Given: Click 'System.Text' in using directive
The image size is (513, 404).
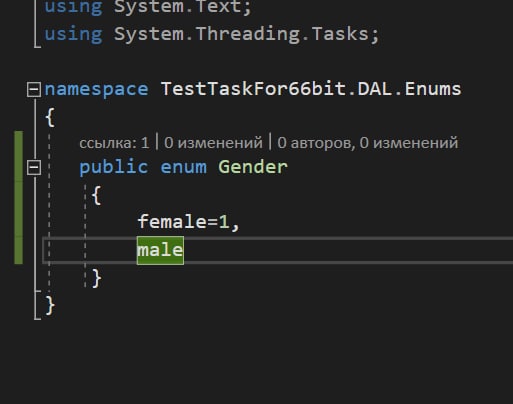Looking at the screenshot, I should [178, 7].
